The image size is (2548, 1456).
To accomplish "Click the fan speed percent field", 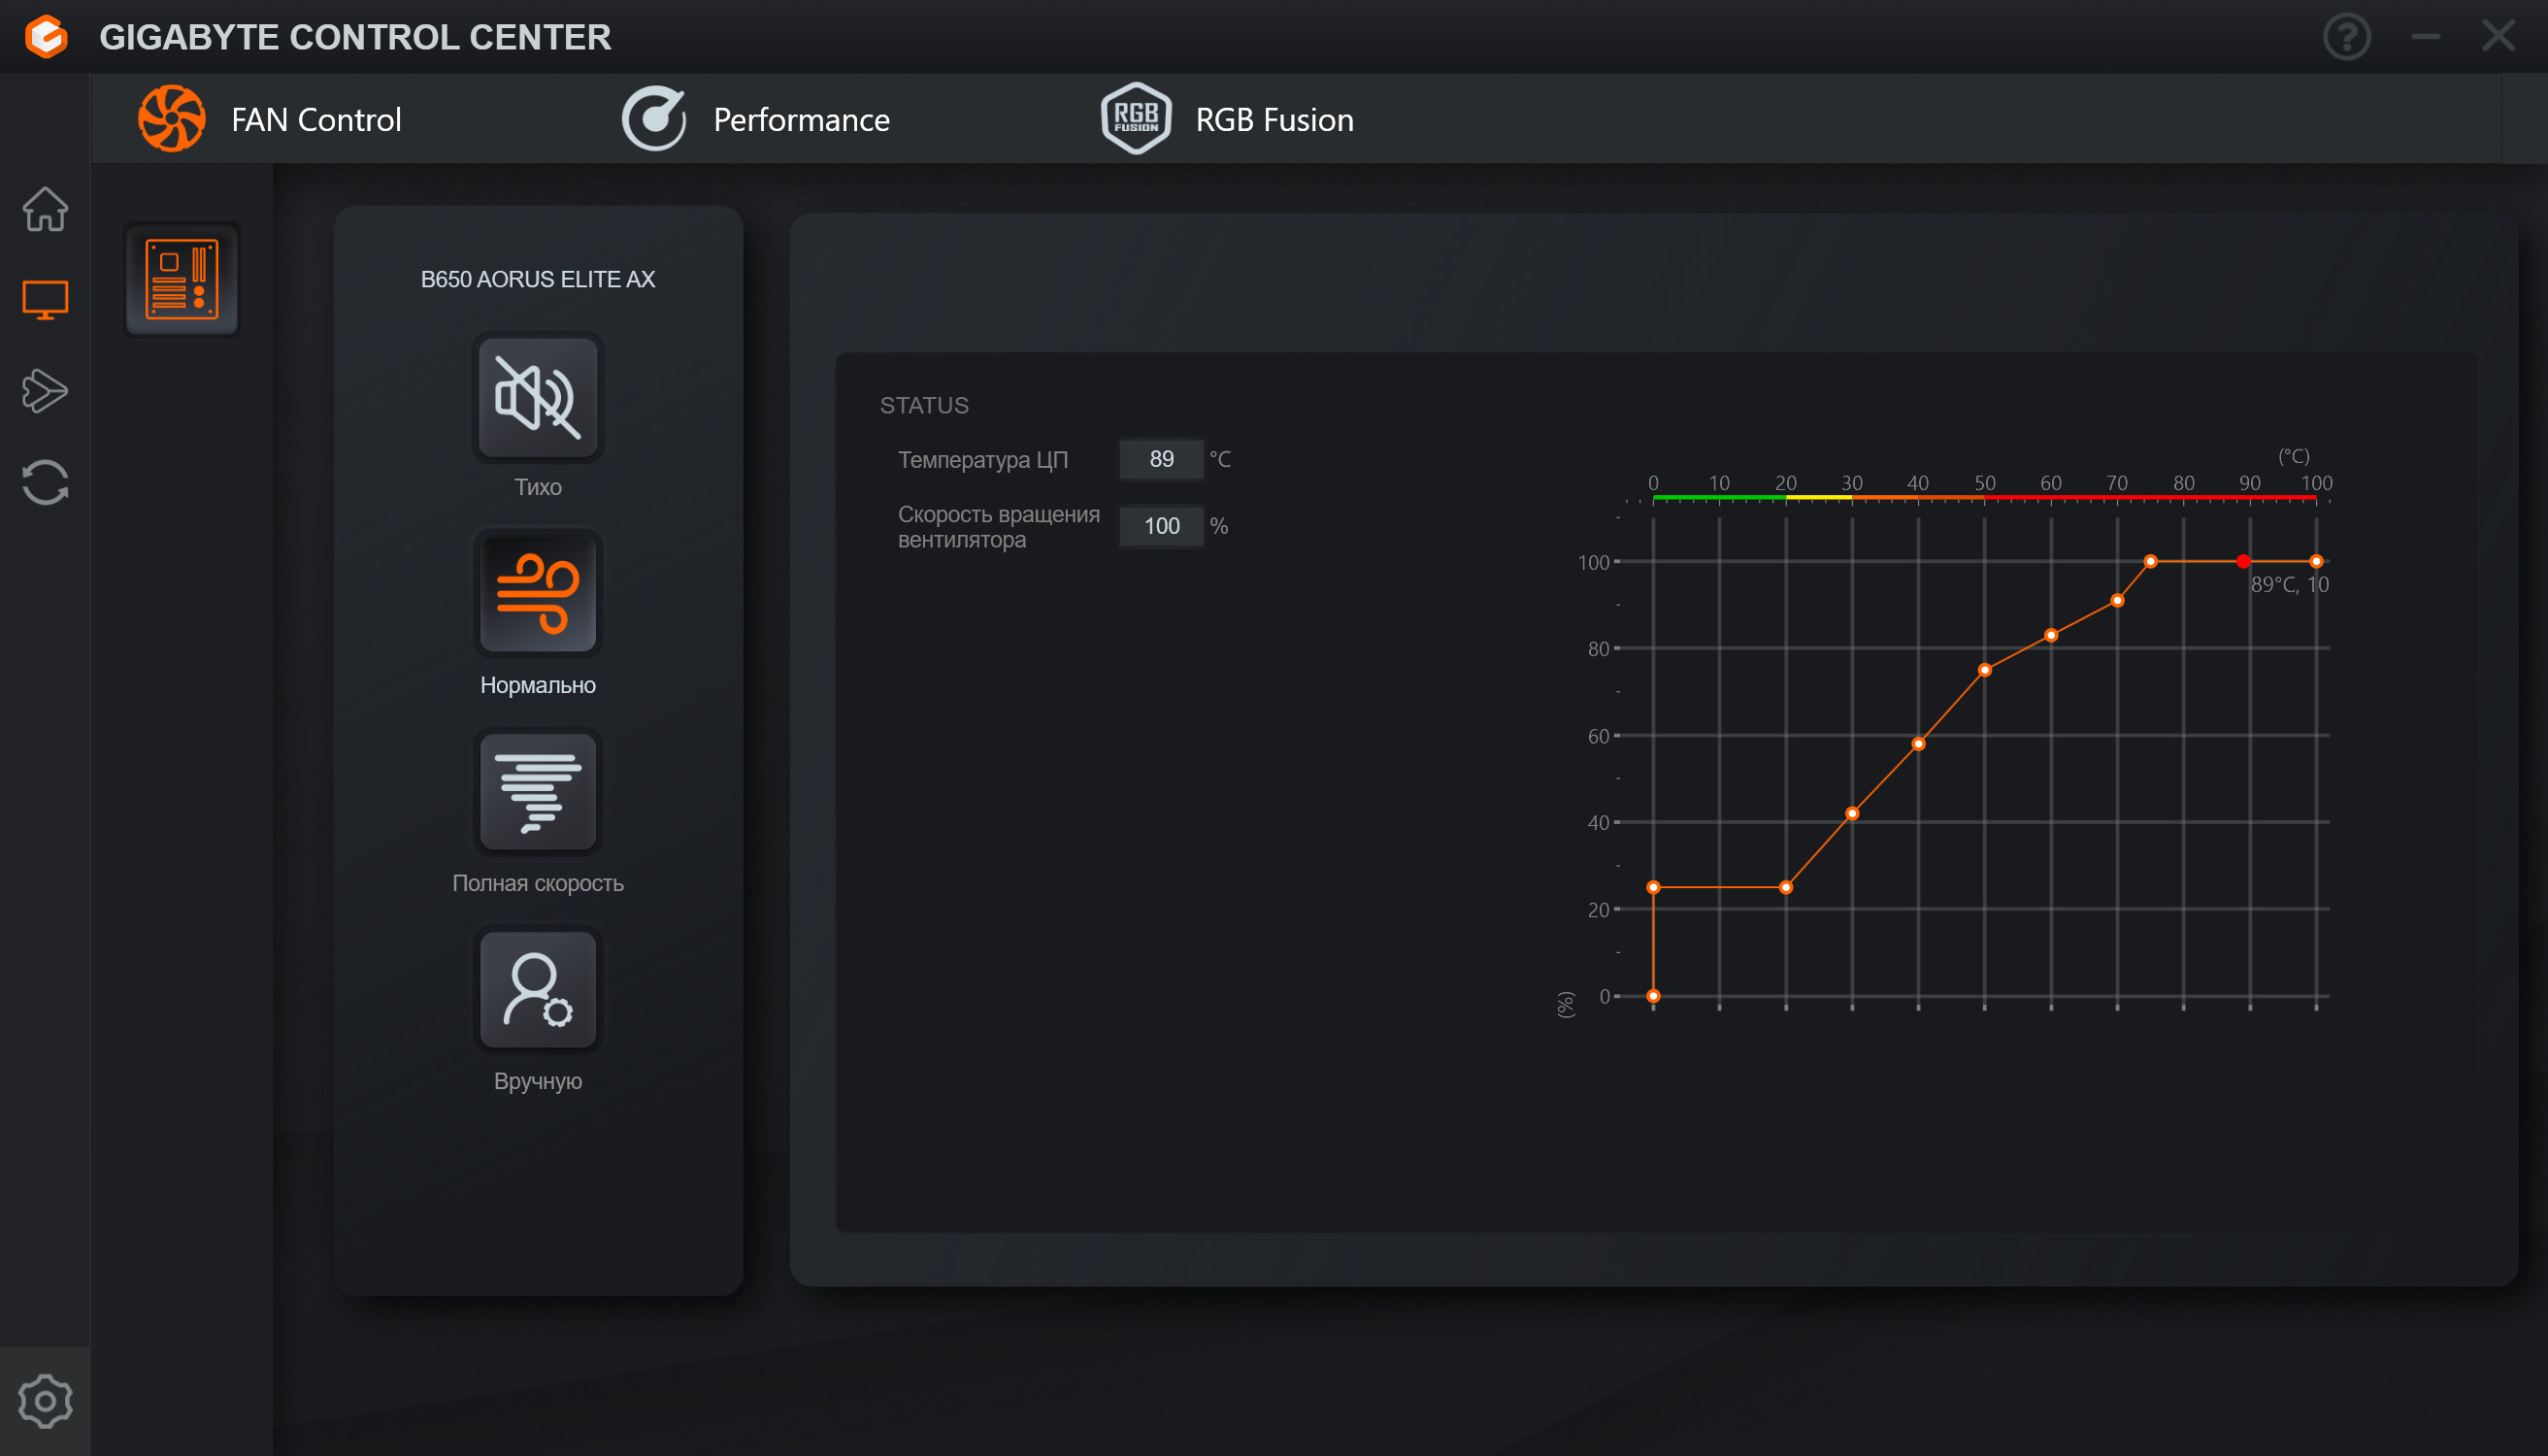I will point(1161,526).
